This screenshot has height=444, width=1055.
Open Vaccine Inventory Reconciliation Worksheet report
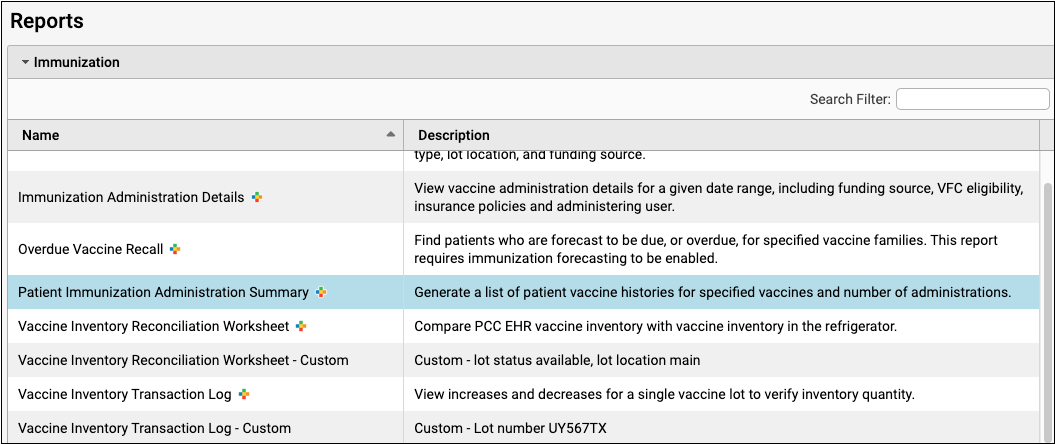pos(153,326)
